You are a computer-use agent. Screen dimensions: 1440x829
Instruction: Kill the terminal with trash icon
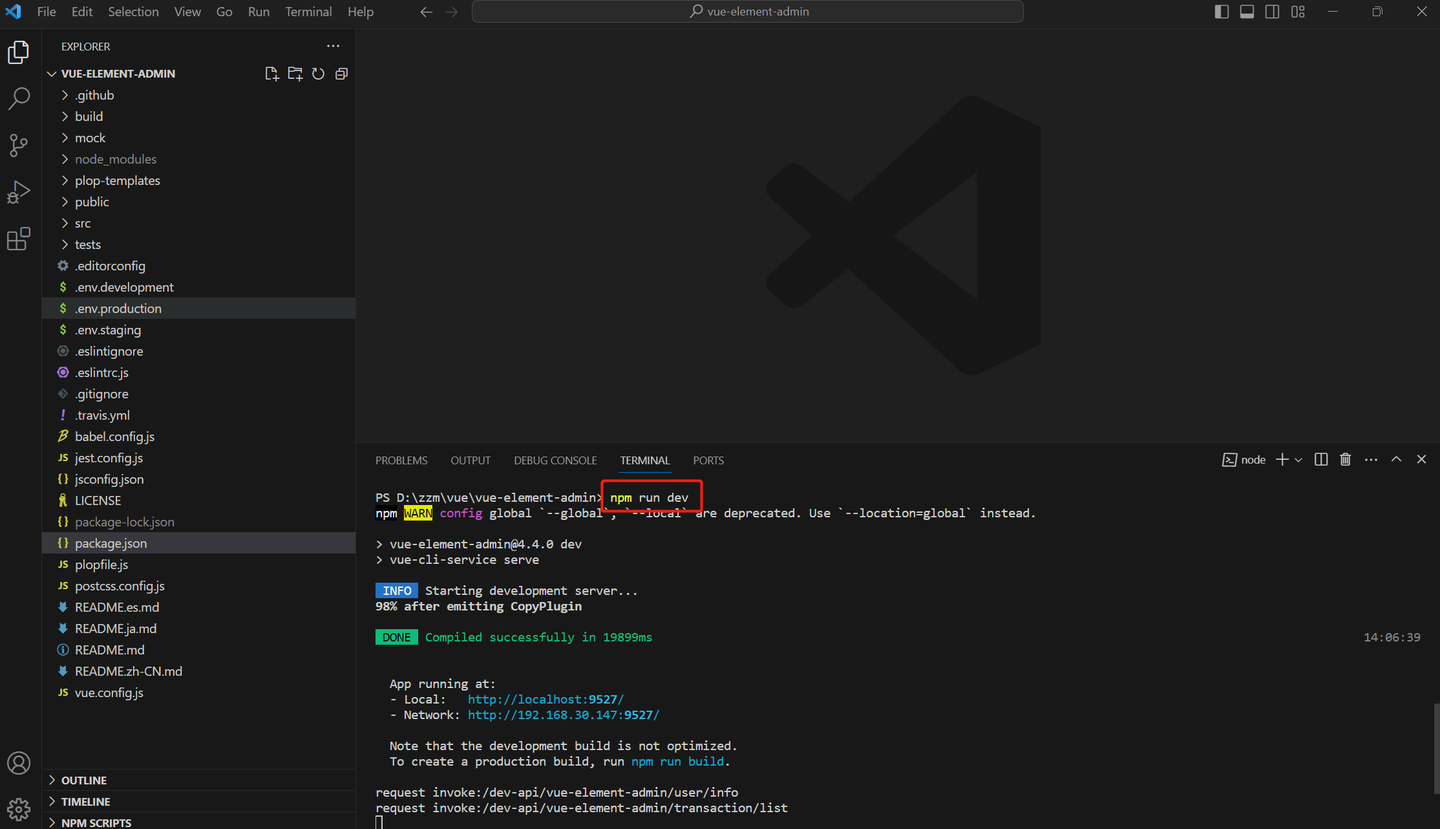click(x=1345, y=460)
